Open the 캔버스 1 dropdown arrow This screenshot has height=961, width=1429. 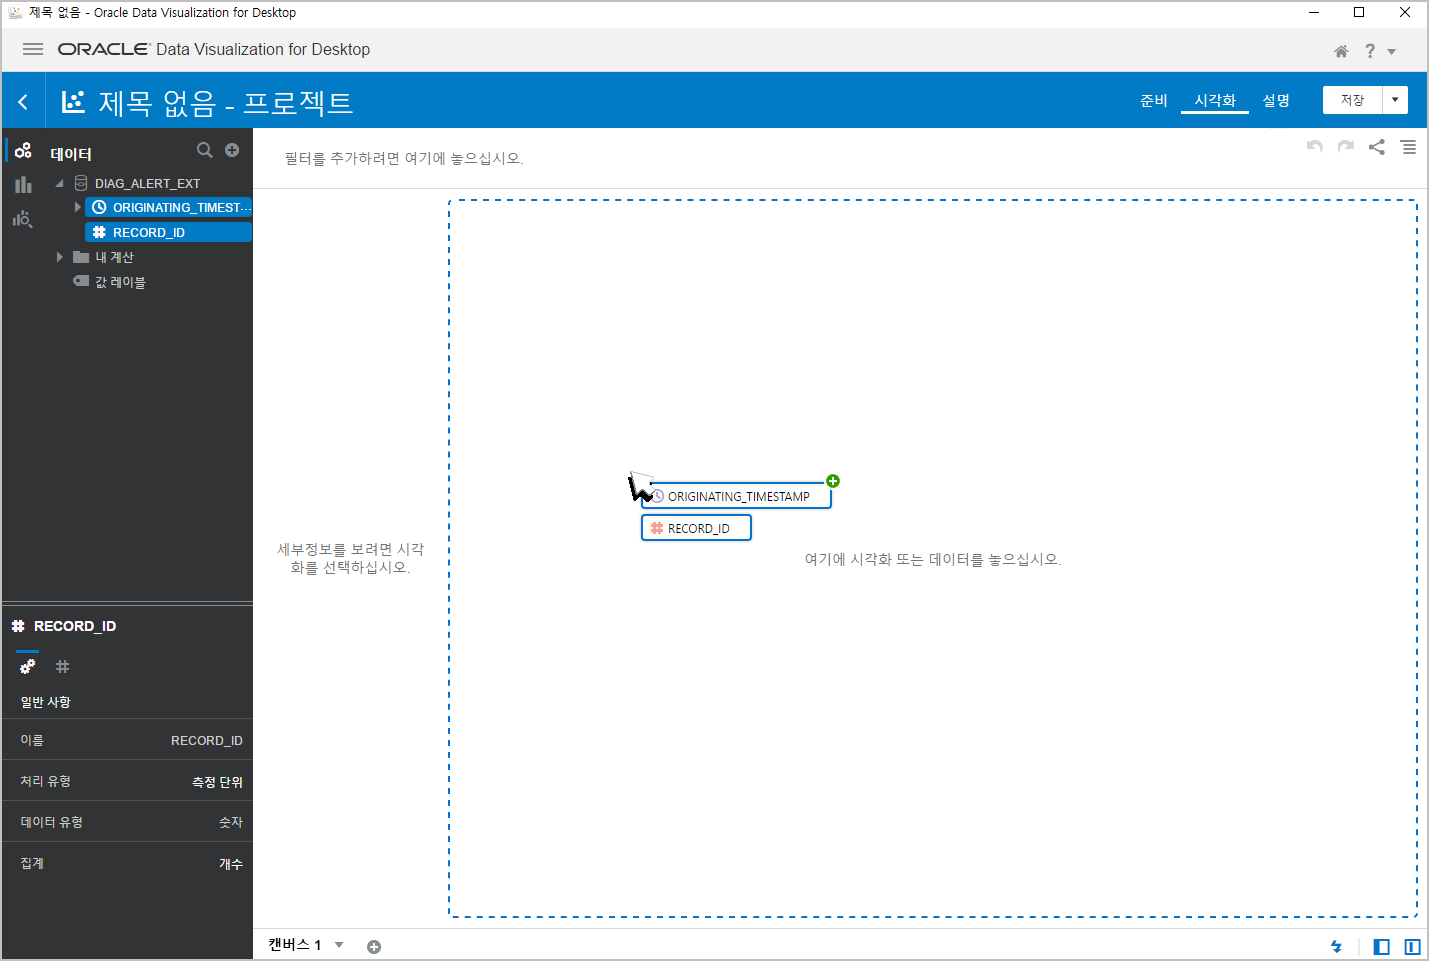pyautogui.click(x=339, y=945)
